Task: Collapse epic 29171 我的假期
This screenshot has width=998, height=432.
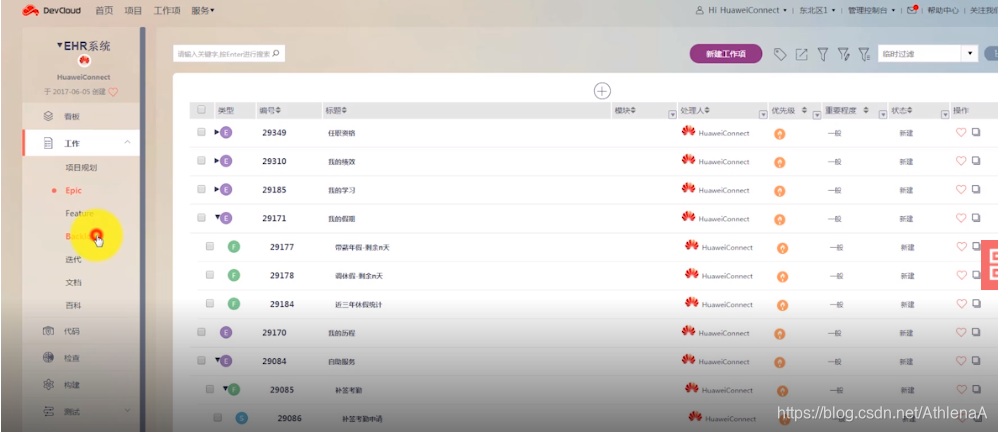Action: [217, 217]
